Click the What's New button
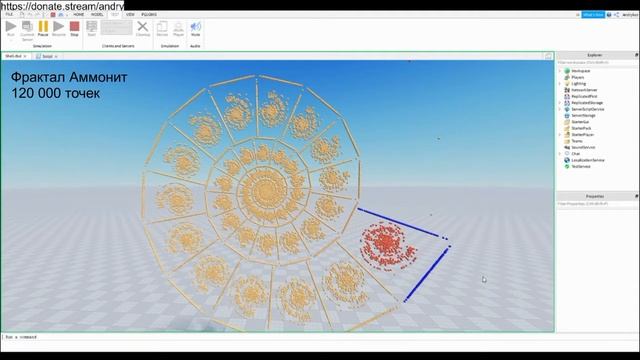Screen dimensions: 640x360 [x=593, y=15]
